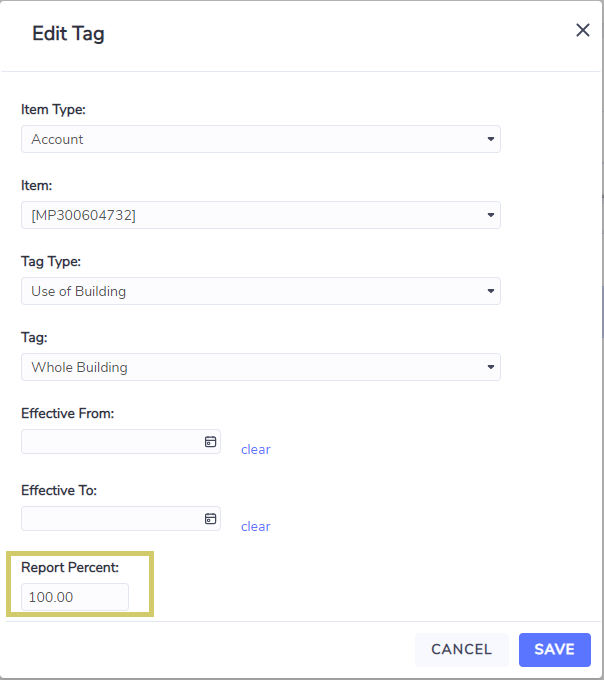The height and width of the screenshot is (680, 604).
Task: Open the Tag dropdown showing Whole Building
Action: coord(261,367)
